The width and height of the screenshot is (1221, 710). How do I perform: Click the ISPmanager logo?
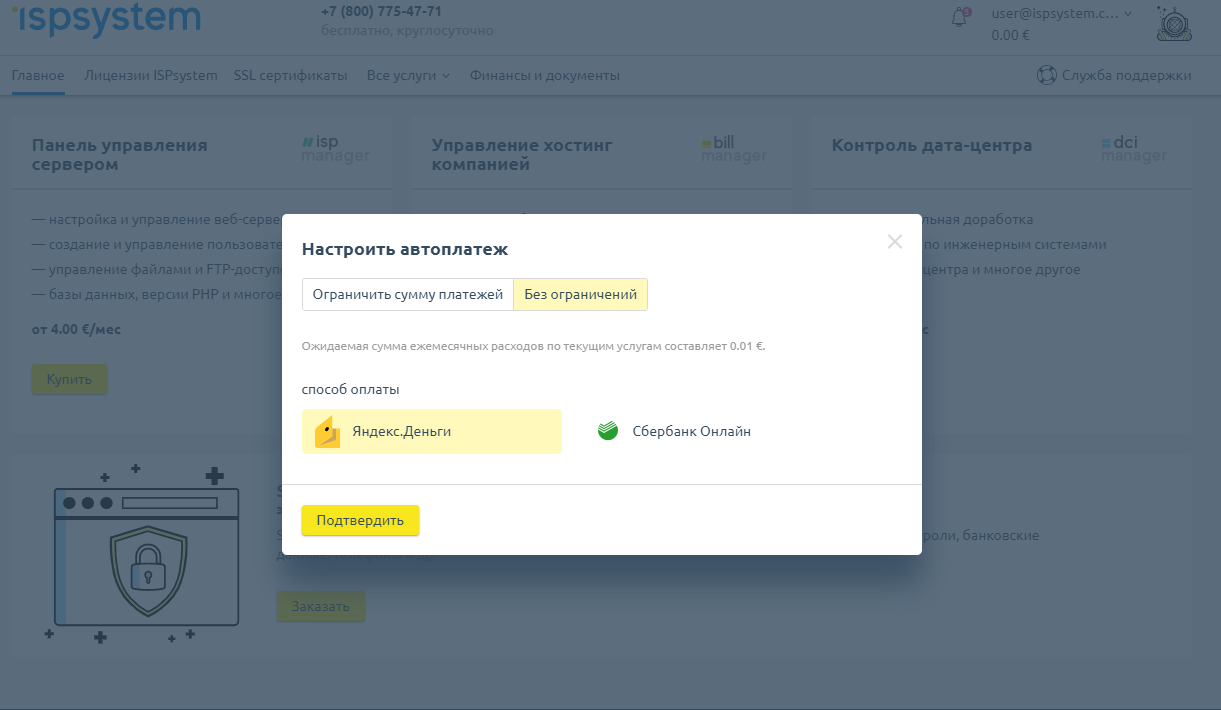(x=336, y=149)
